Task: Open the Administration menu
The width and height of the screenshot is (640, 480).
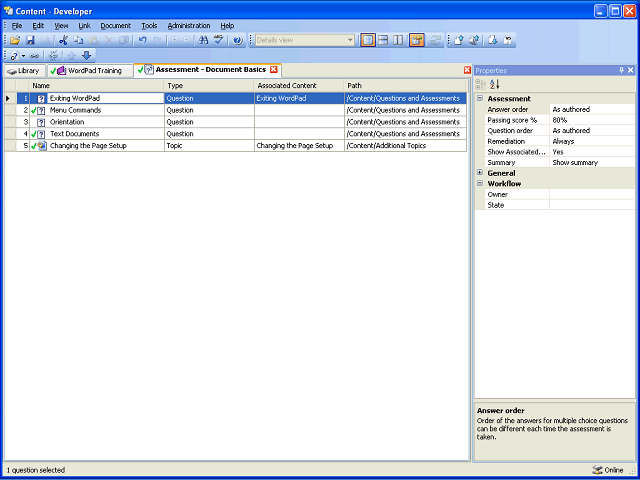Action: pos(189,26)
